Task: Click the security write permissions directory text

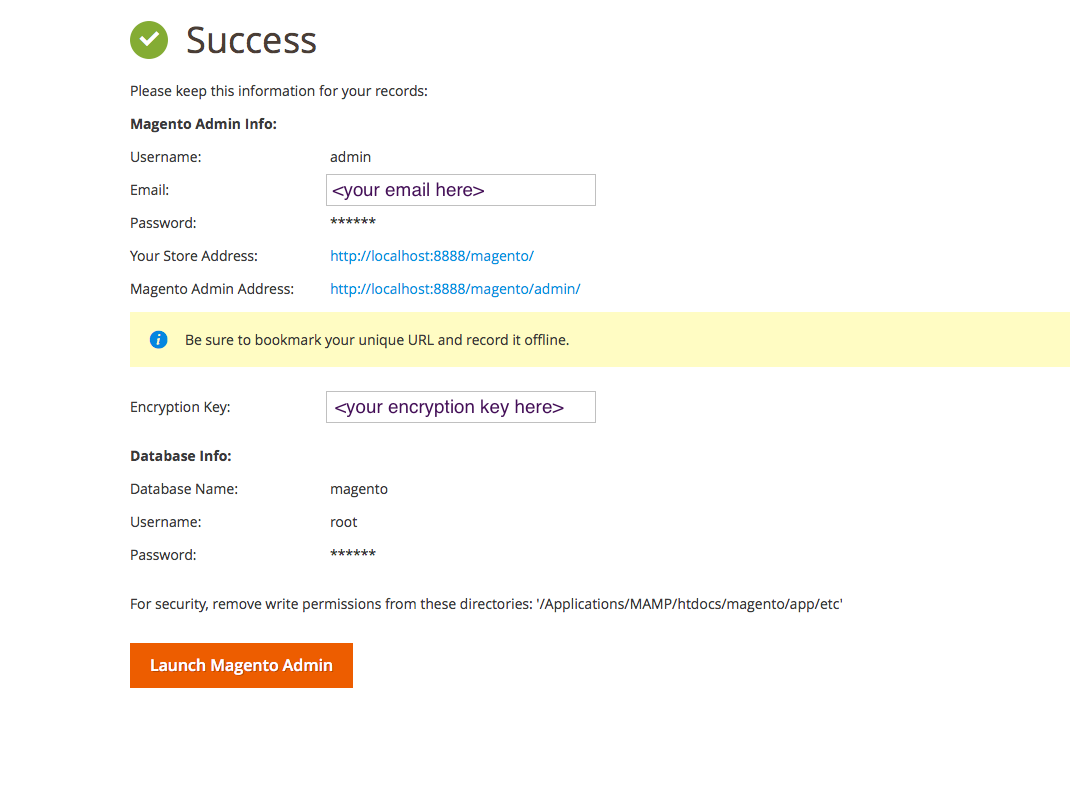Action: tap(486, 604)
